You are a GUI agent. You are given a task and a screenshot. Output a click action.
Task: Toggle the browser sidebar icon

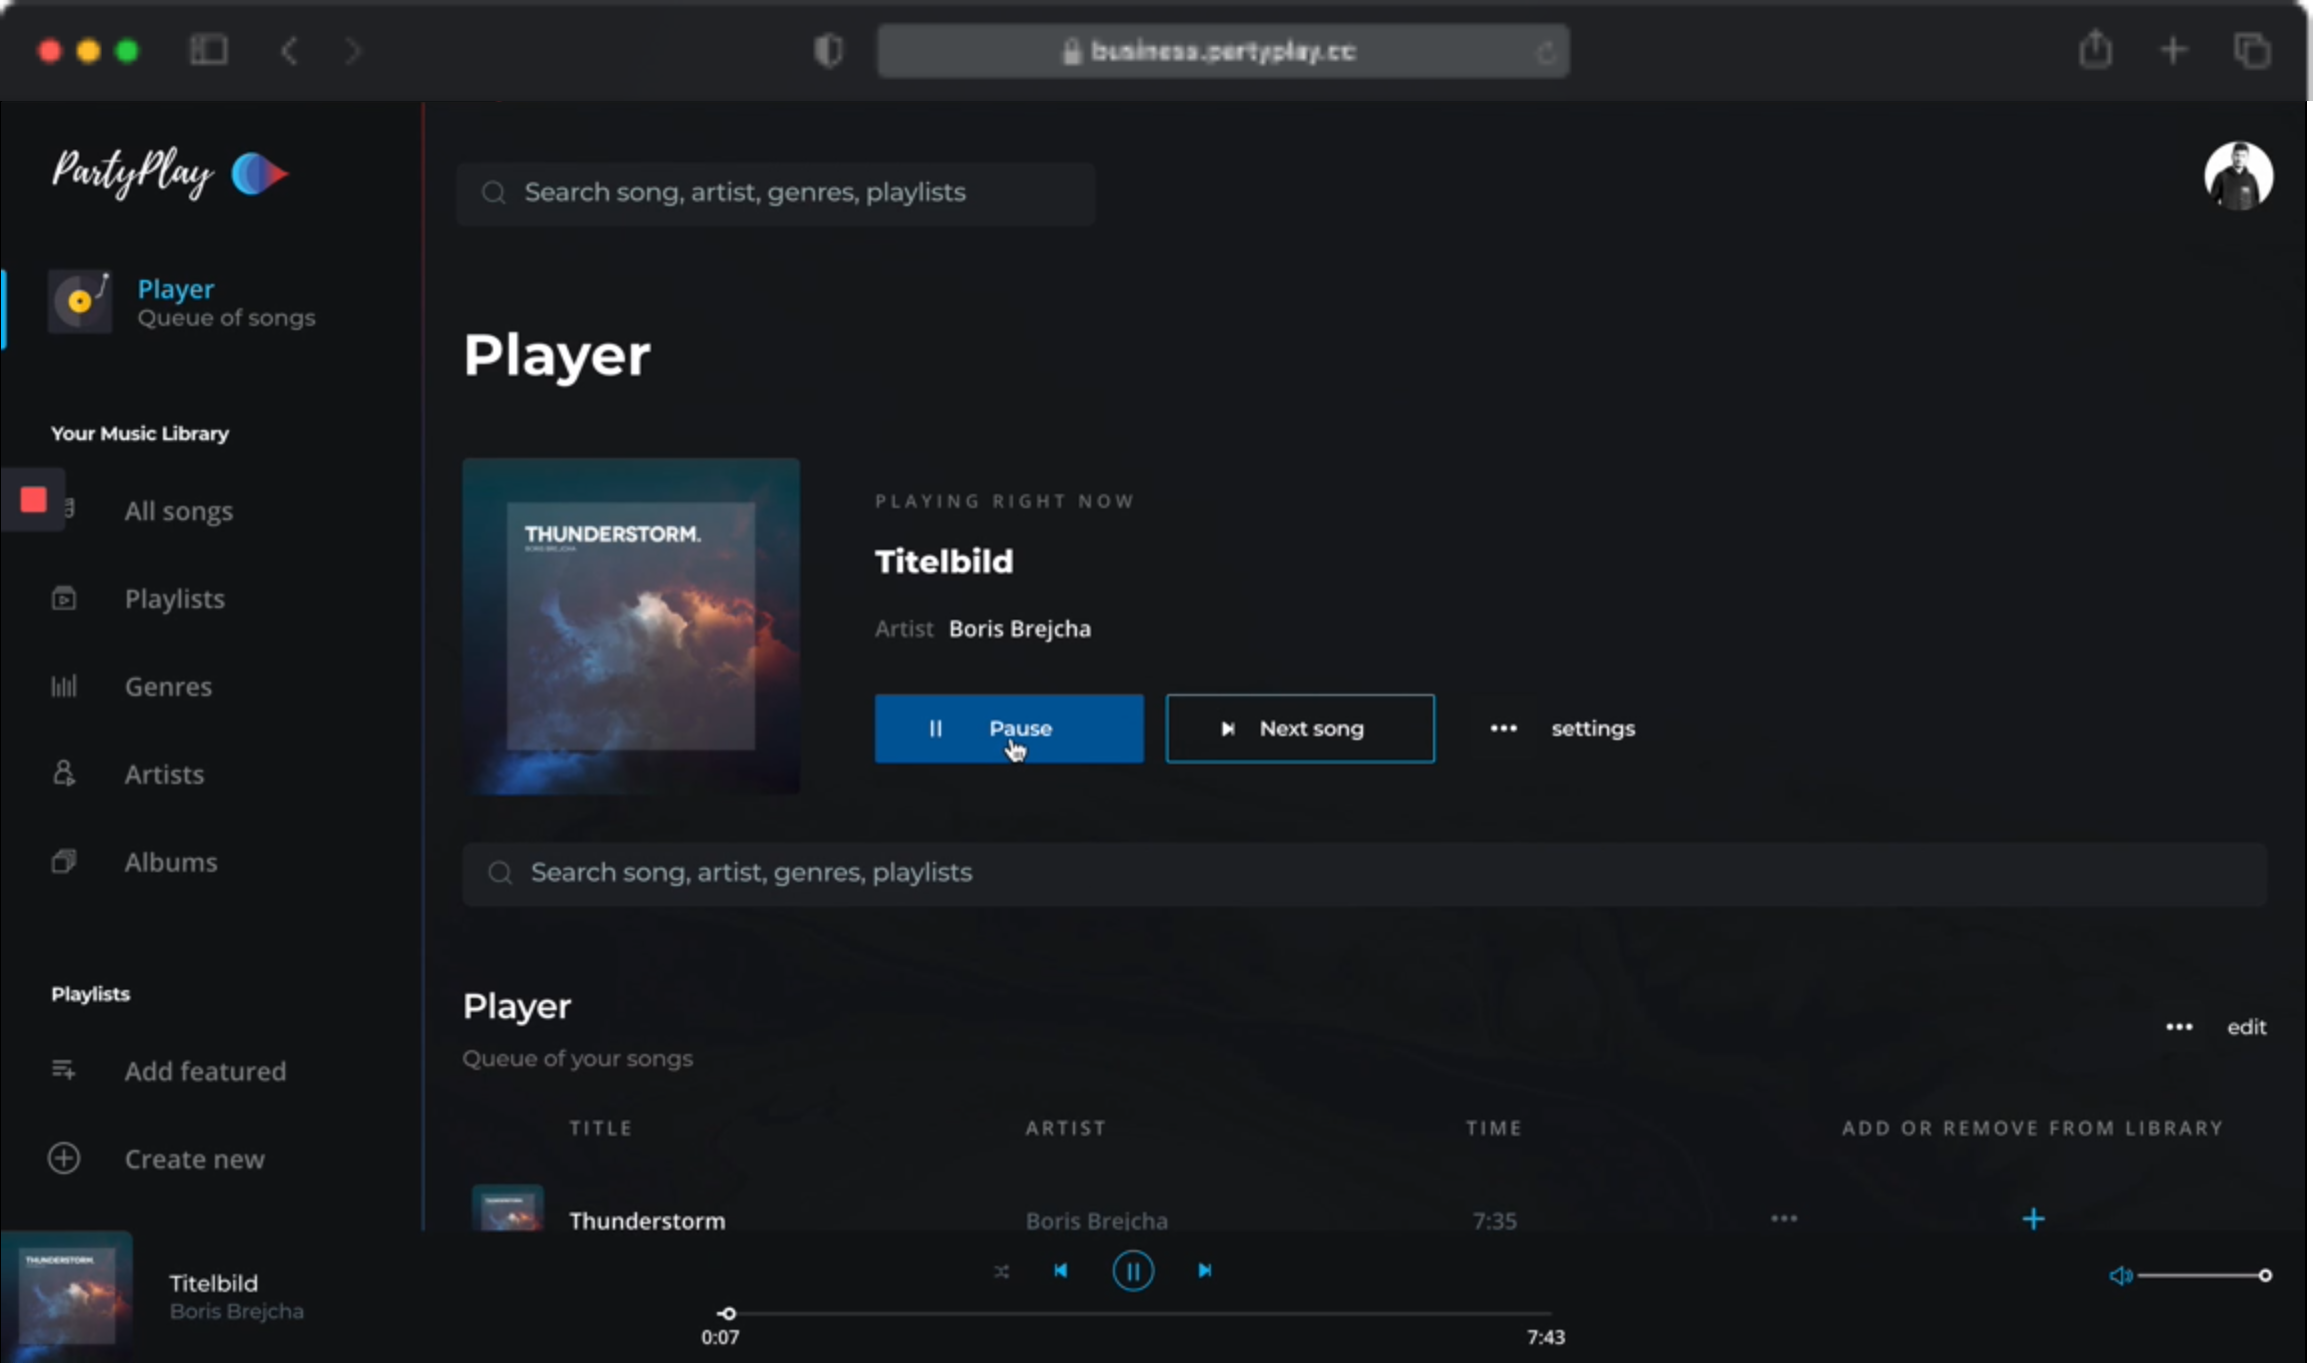(x=209, y=50)
